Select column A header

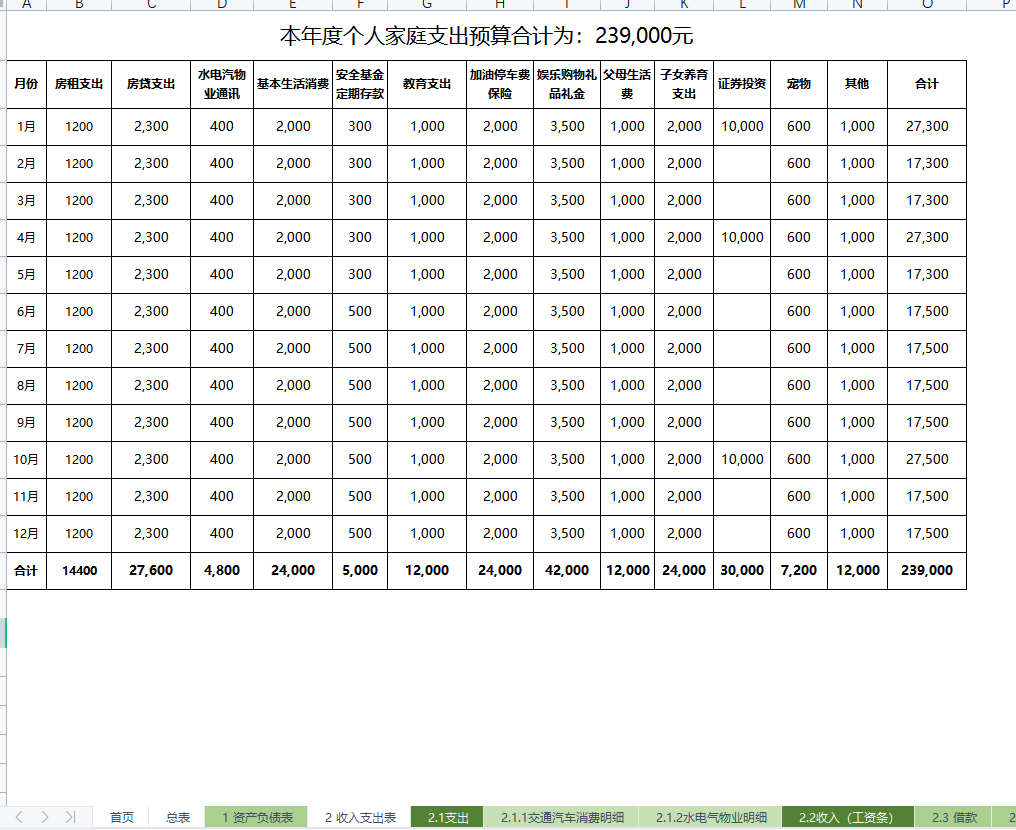[x=26, y=4]
